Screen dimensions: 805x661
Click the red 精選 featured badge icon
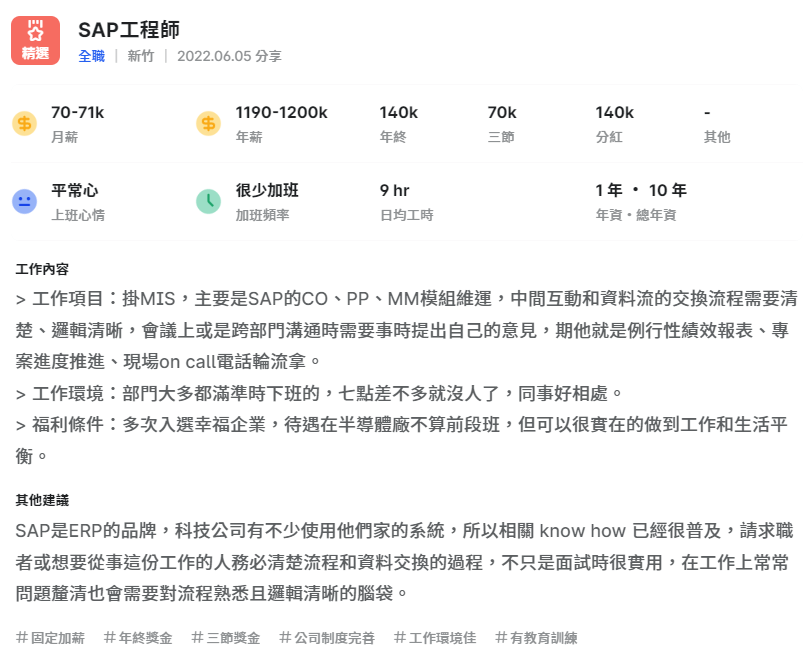tap(35, 41)
